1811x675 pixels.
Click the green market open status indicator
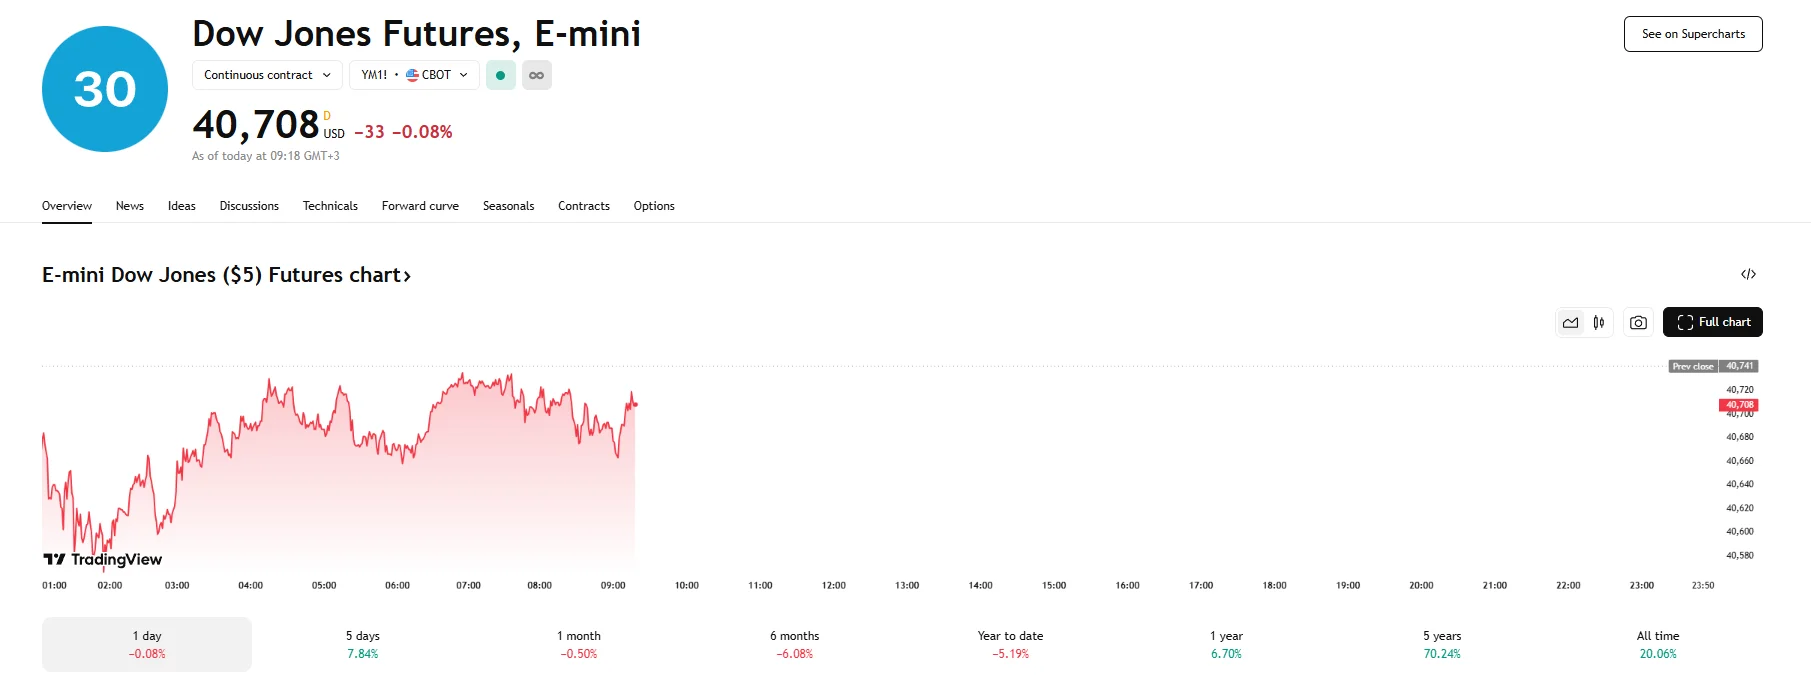tap(501, 75)
